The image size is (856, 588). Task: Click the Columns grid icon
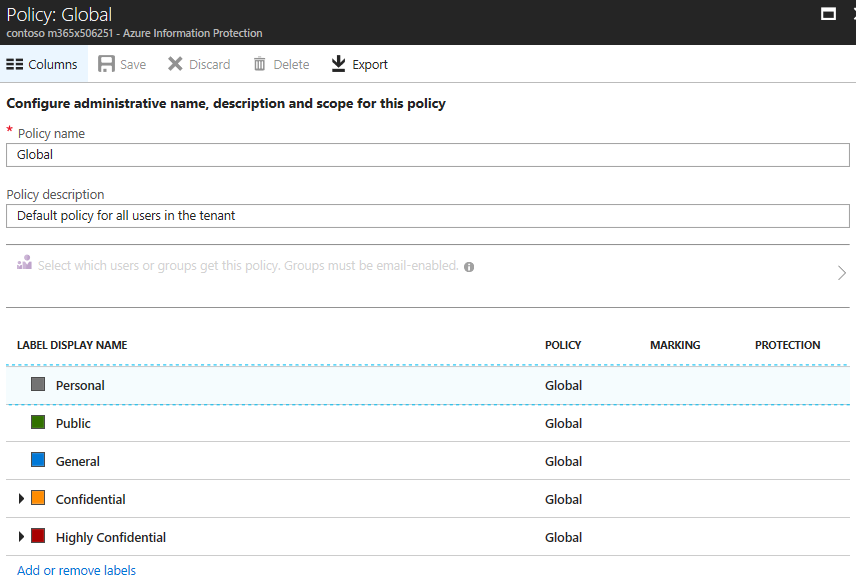(15, 64)
